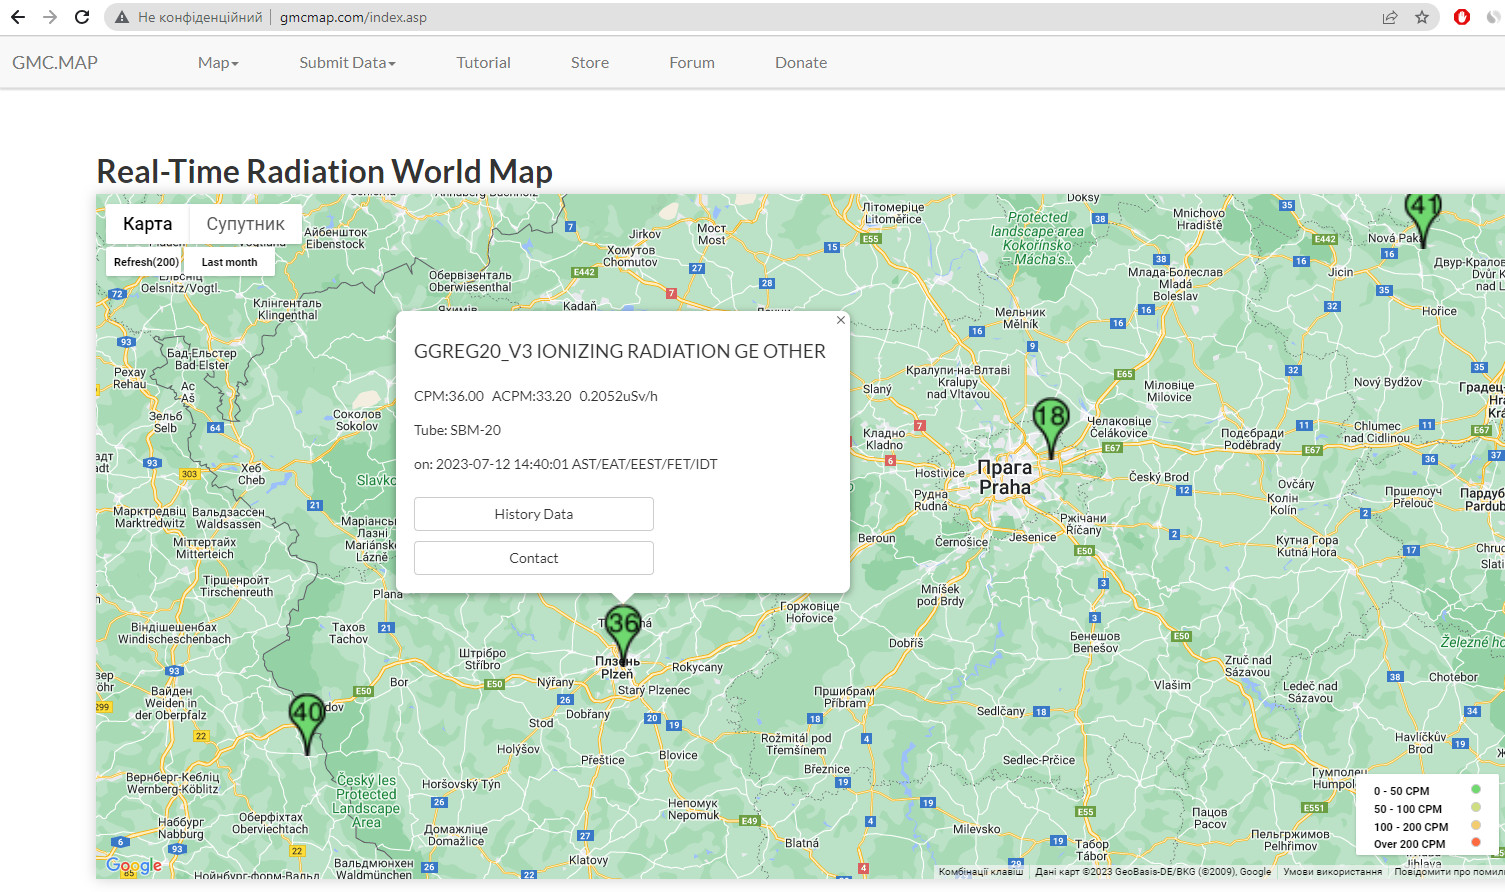1505x892 pixels.
Task: Select the Карта map view
Action: (x=147, y=223)
